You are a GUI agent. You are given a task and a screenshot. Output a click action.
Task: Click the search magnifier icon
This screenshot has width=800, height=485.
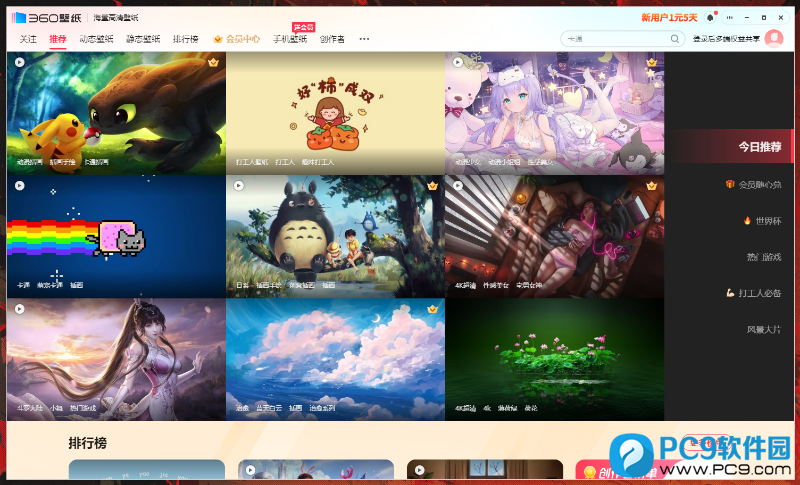point(674,39)
